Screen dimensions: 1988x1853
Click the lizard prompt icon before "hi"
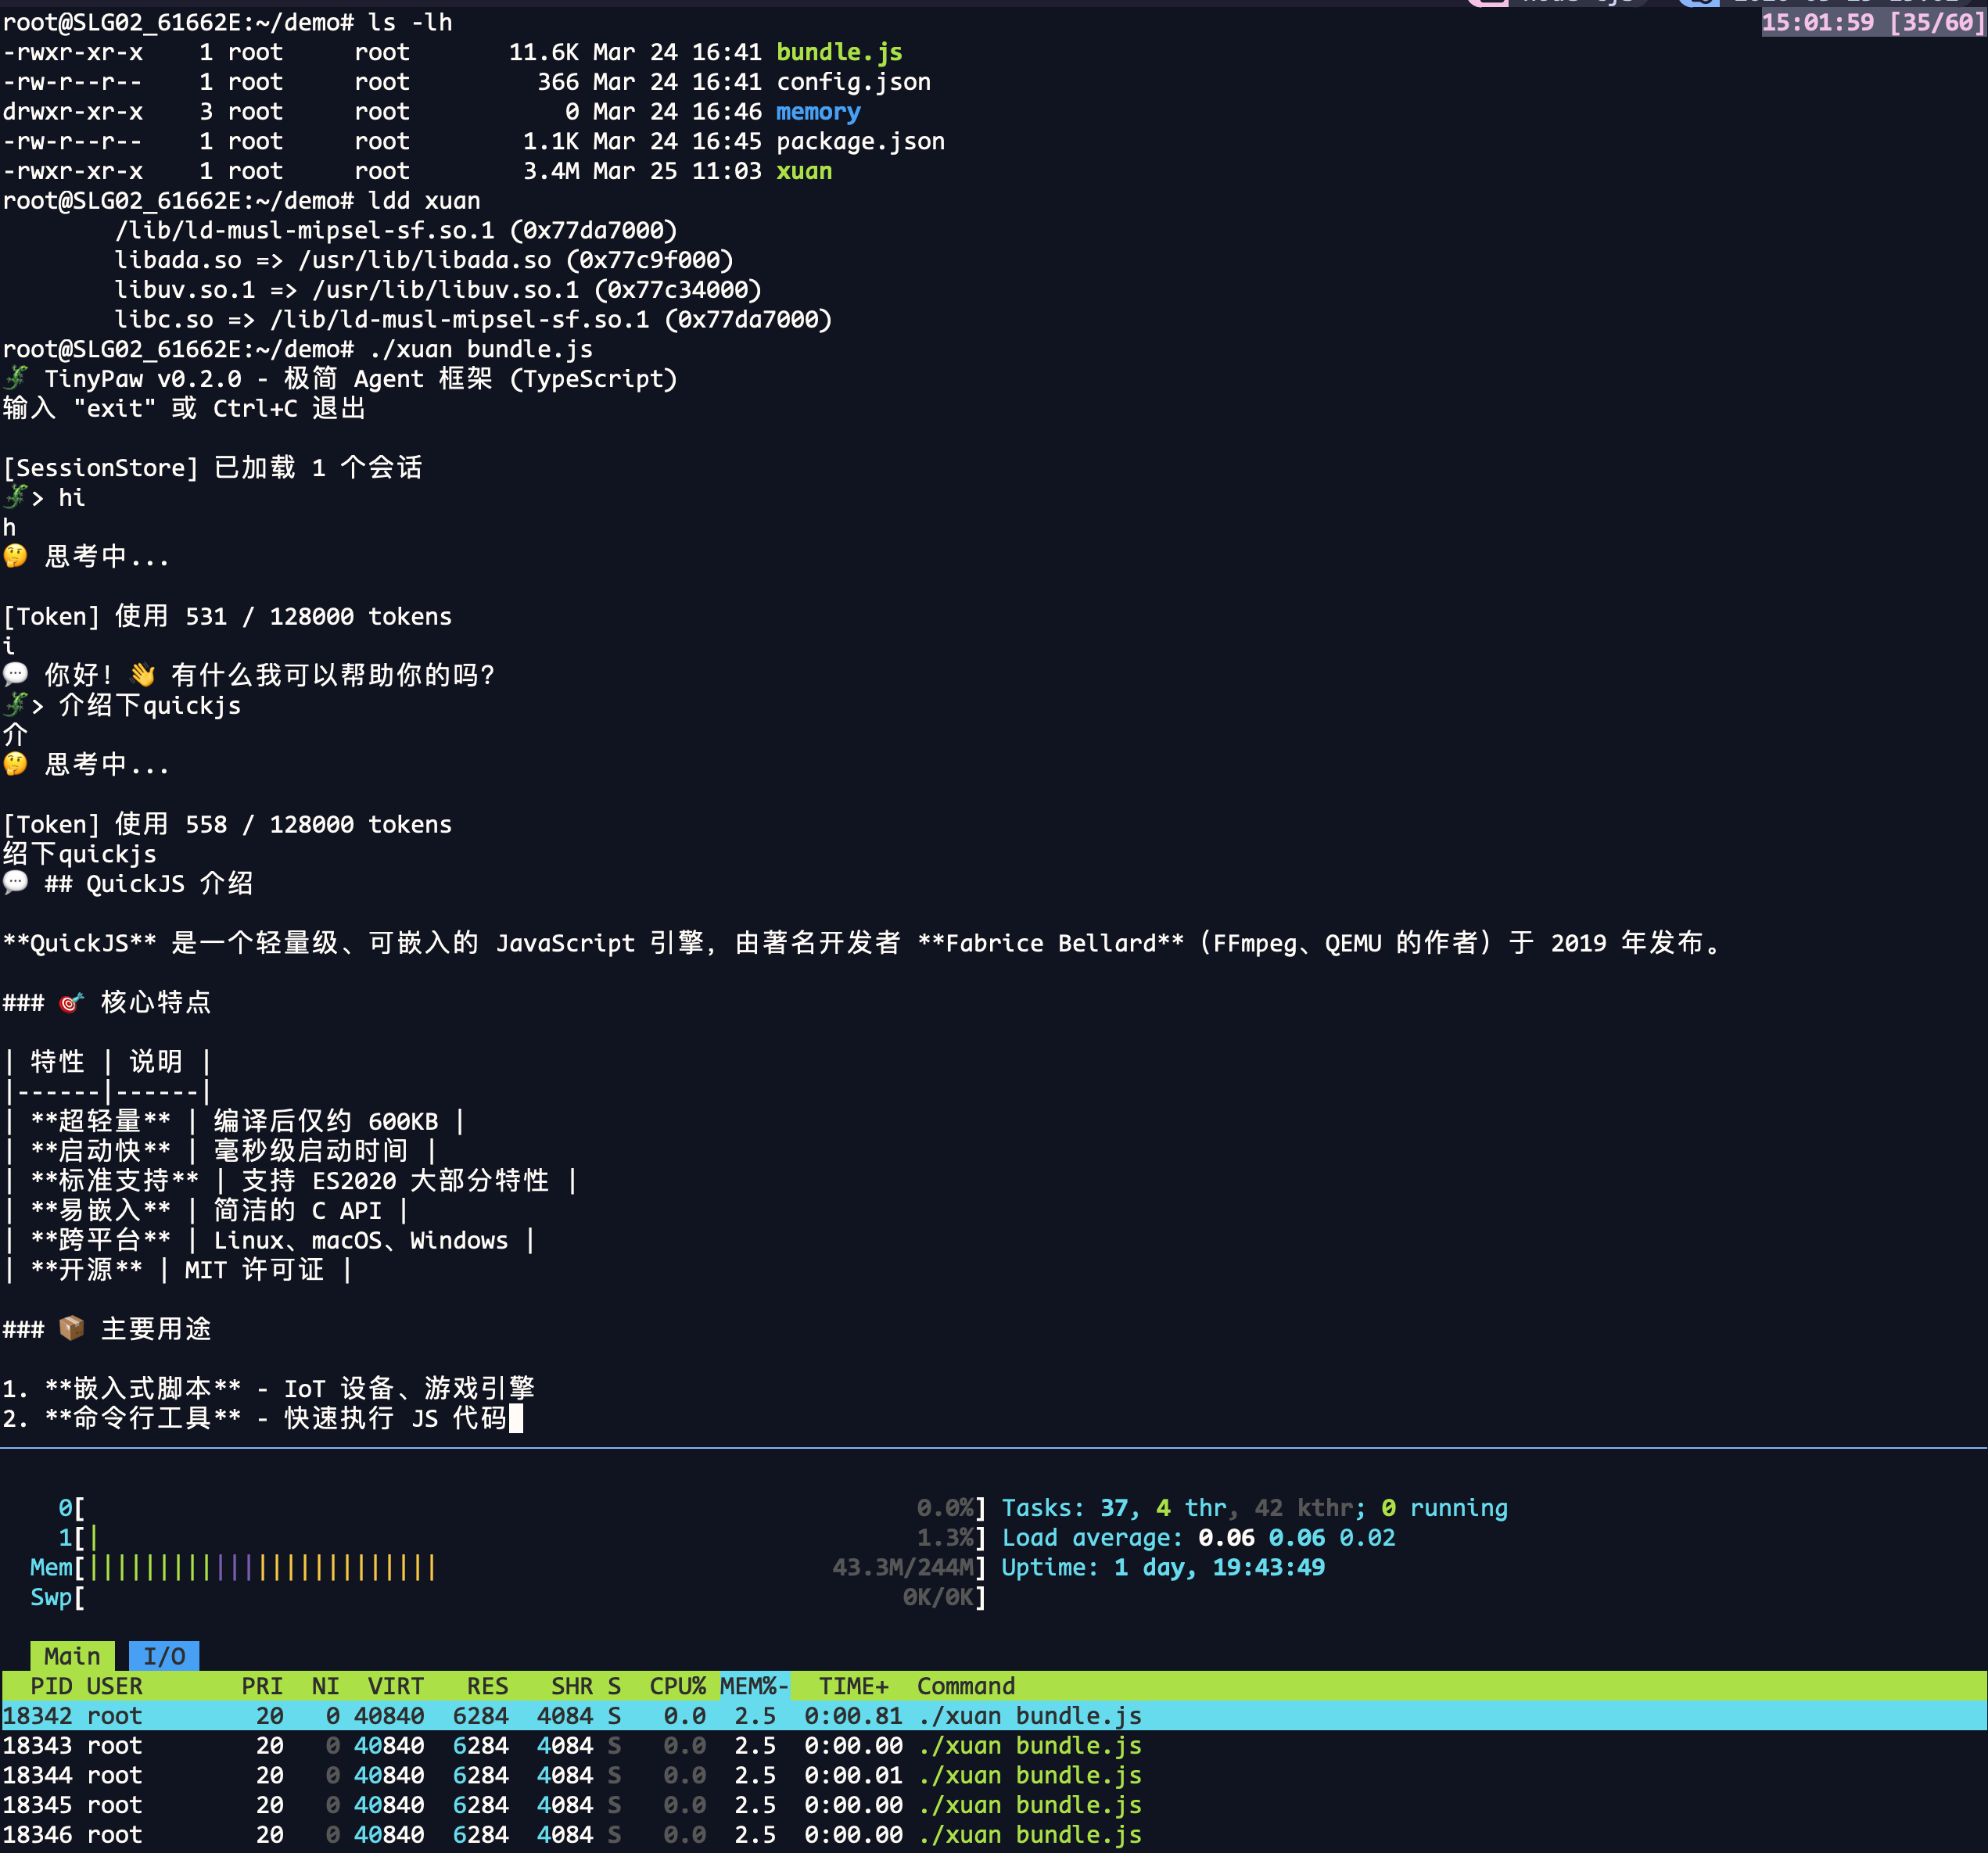16,497
